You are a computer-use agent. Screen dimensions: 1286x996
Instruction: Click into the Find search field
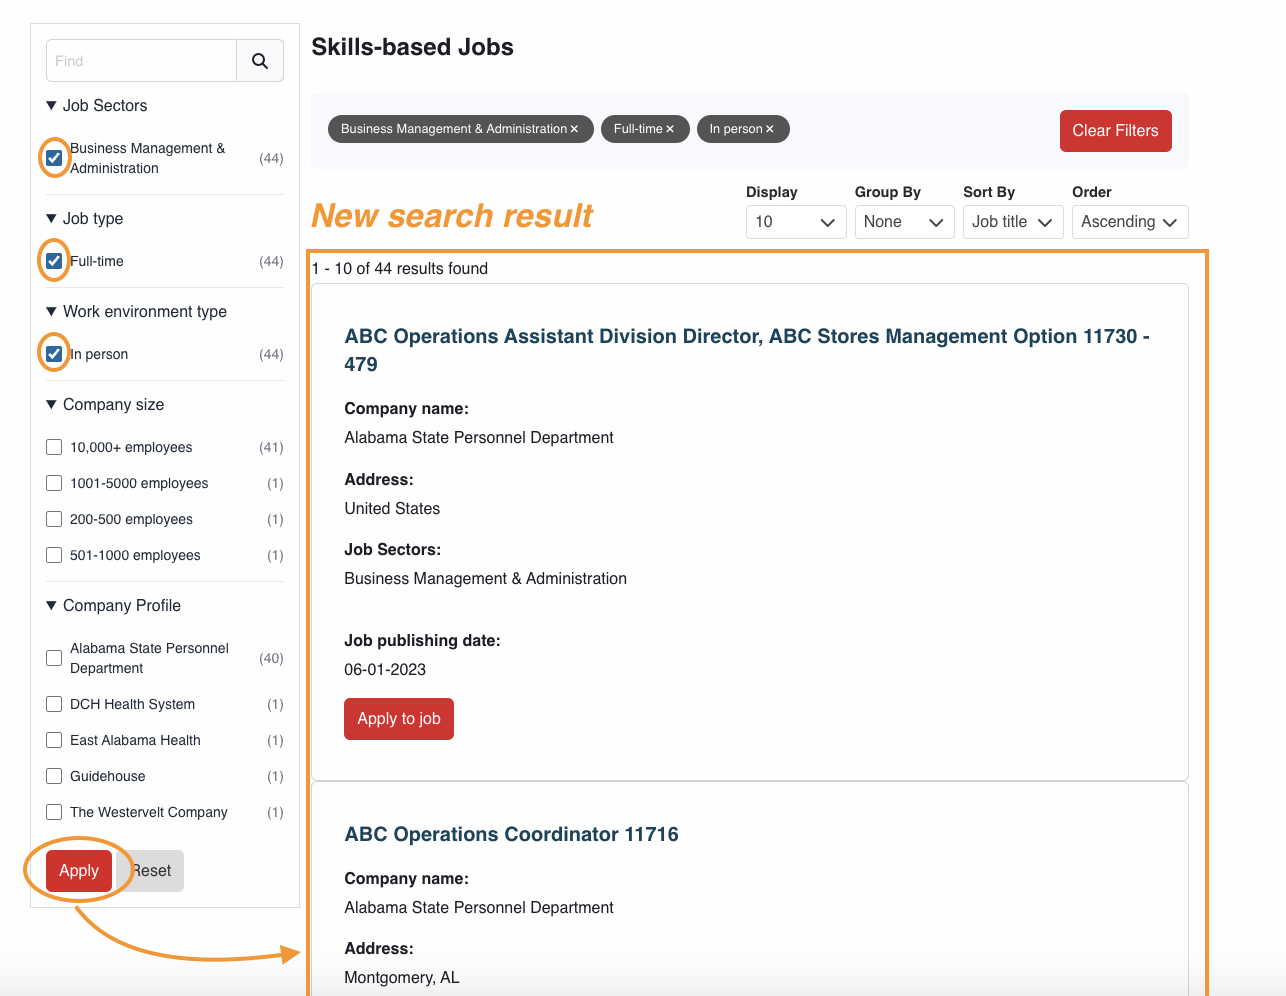point(141,61)
